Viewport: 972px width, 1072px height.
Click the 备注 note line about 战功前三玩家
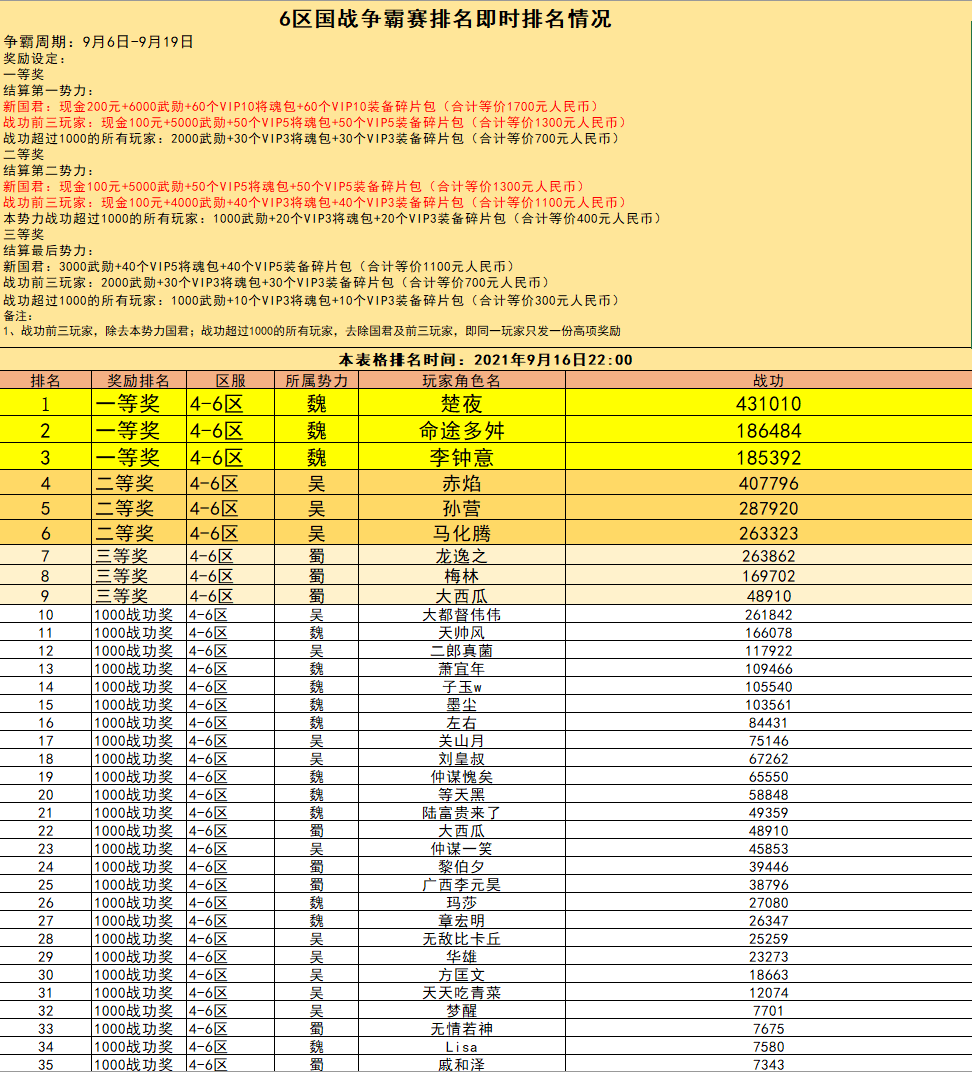(312, 331)
